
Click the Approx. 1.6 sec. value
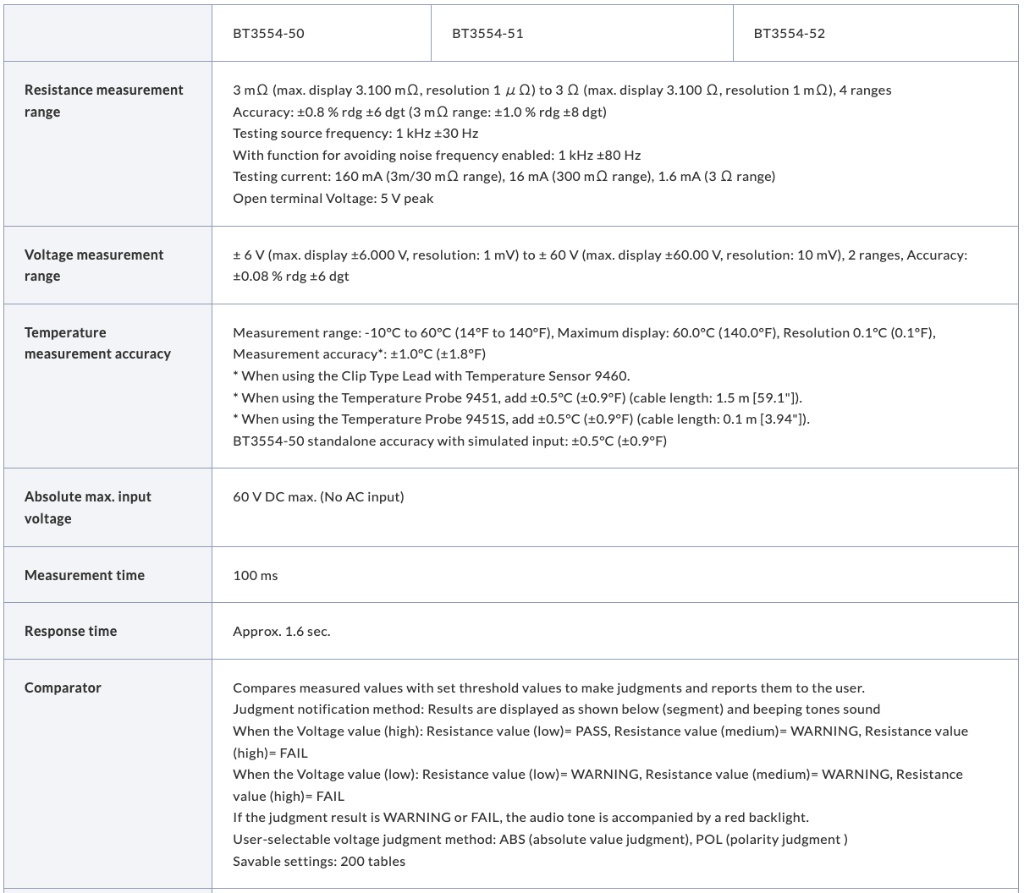(281, 631)
